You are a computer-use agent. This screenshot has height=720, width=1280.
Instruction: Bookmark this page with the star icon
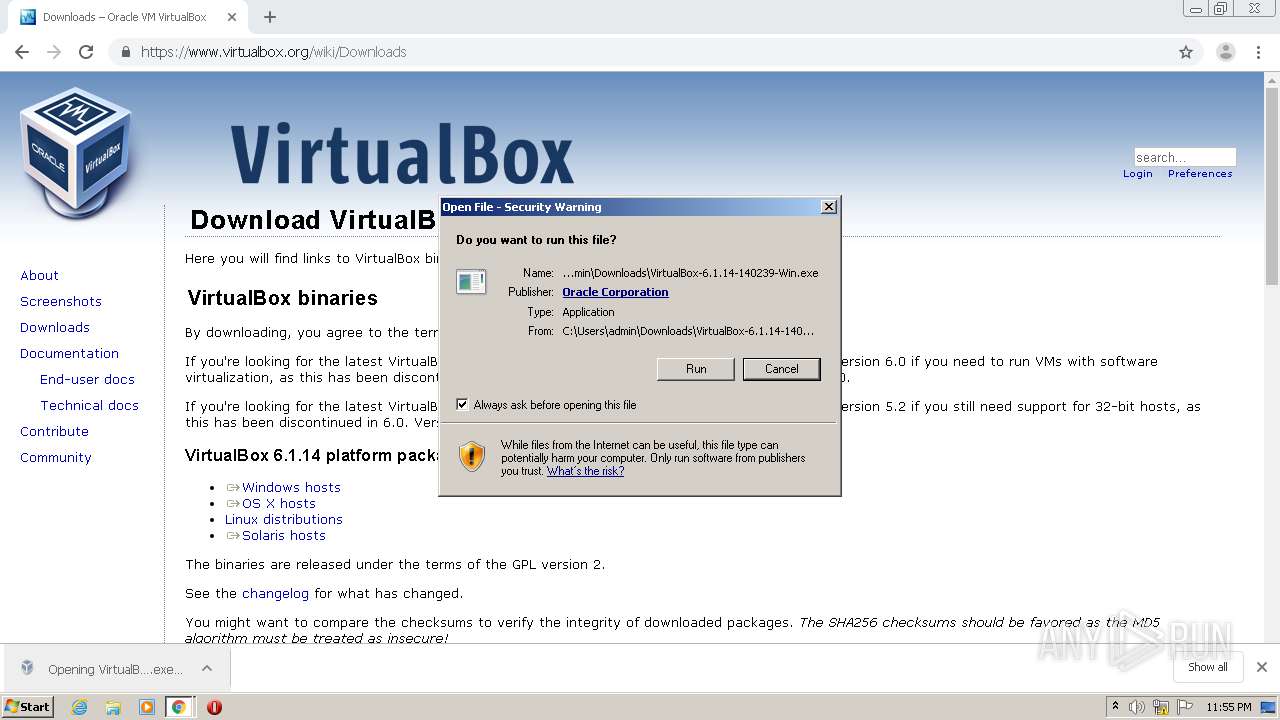1186,52
